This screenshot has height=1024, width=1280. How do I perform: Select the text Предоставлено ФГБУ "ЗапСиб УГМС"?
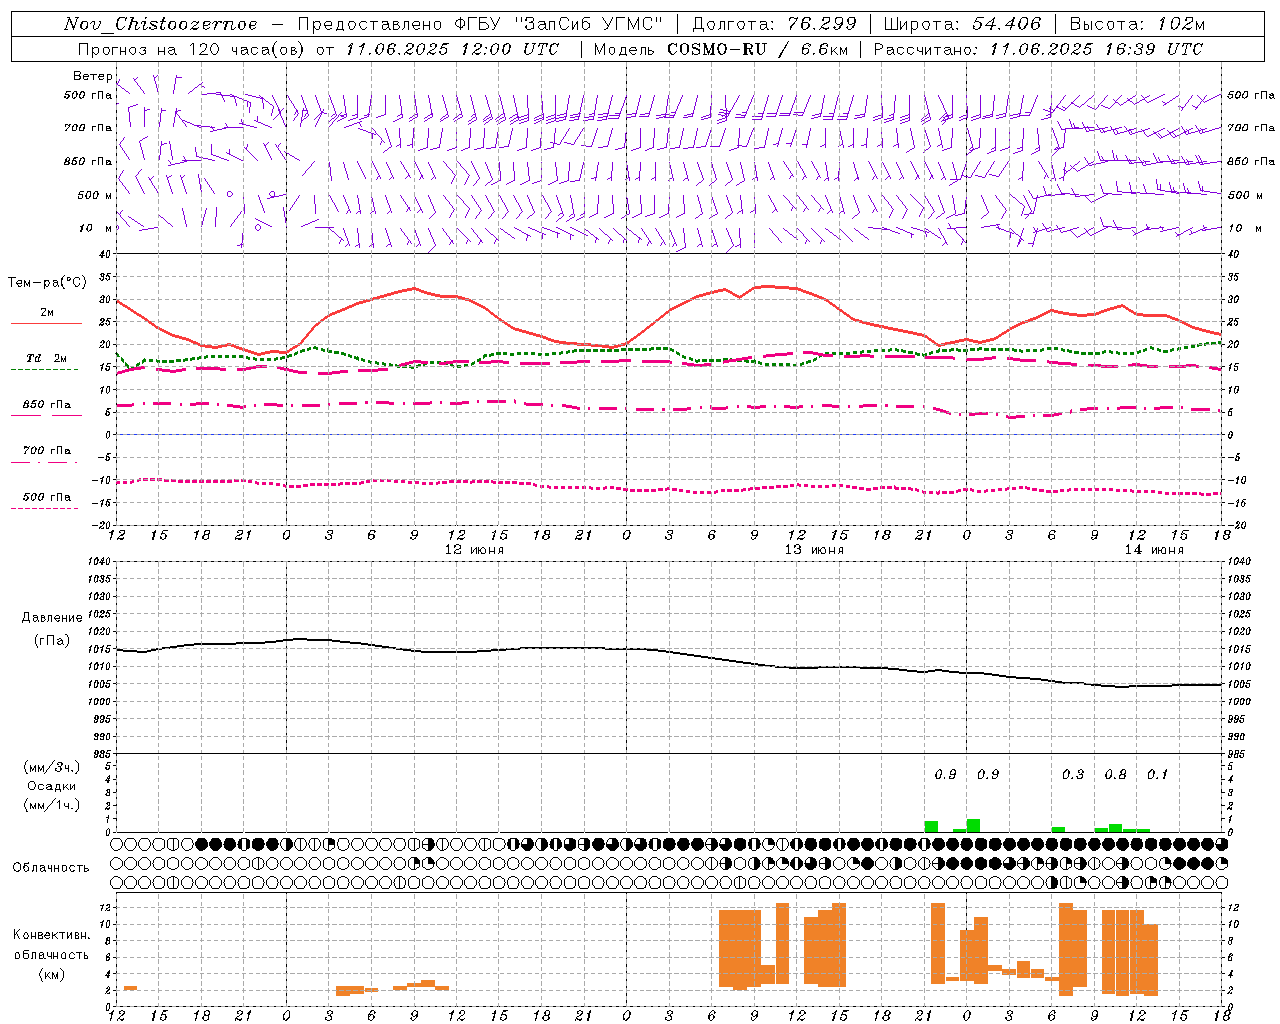point(480,24)
